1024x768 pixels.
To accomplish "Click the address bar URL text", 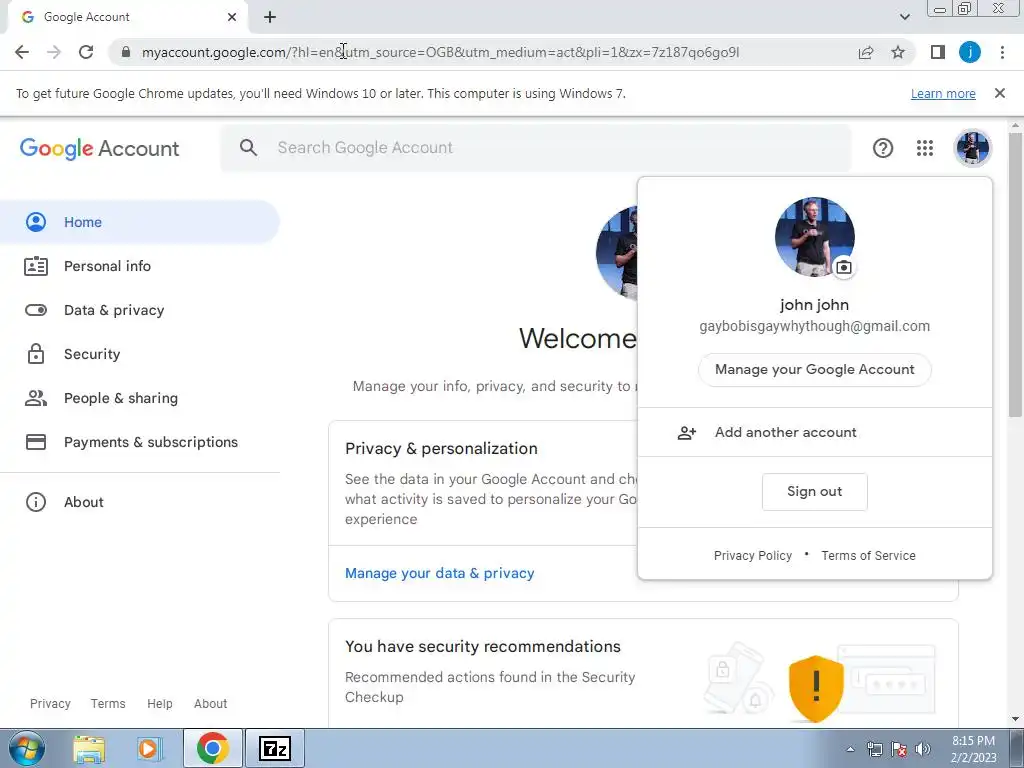I will pos(441,52).
